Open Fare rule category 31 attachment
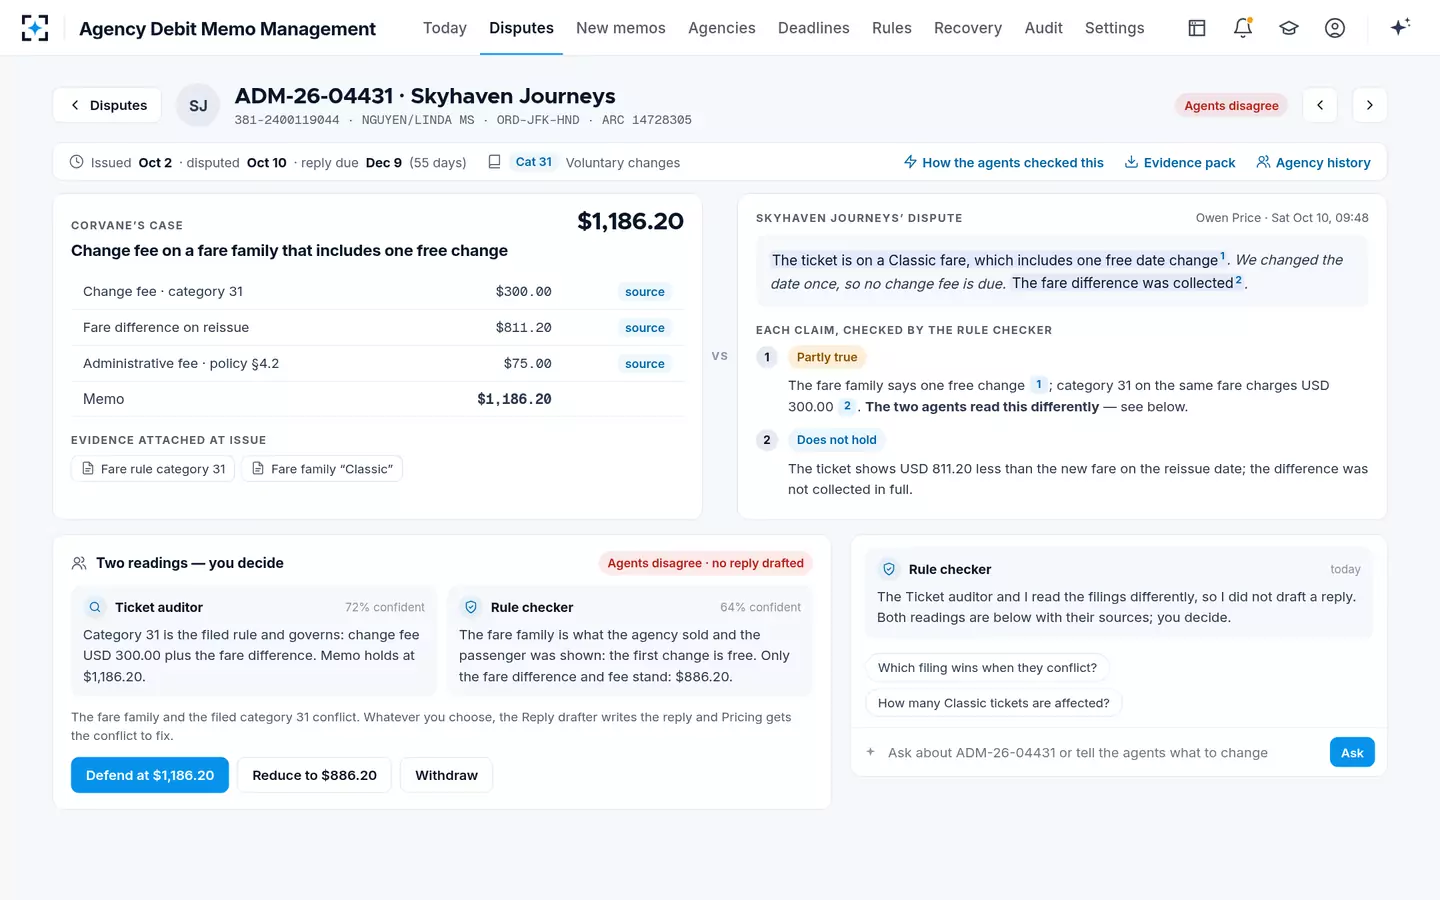 pyautogui.click(x=153, y=469)
